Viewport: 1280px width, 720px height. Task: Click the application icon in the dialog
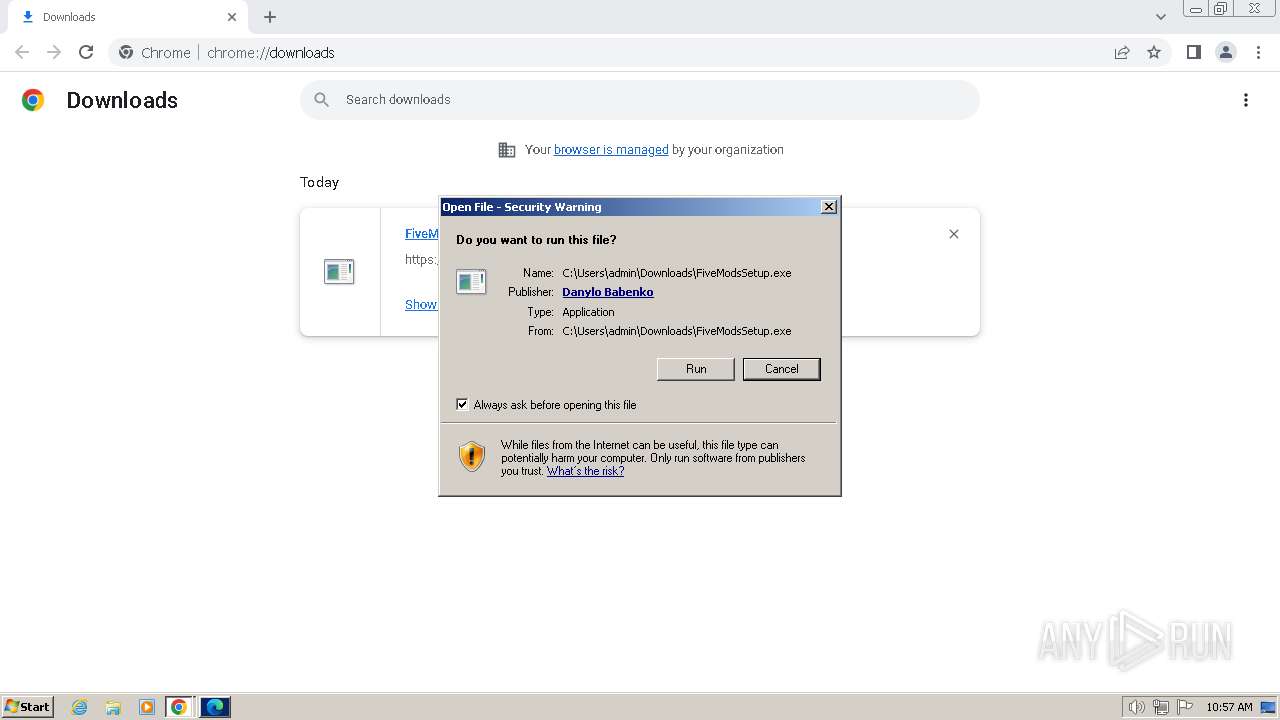[x=471, y=282]
